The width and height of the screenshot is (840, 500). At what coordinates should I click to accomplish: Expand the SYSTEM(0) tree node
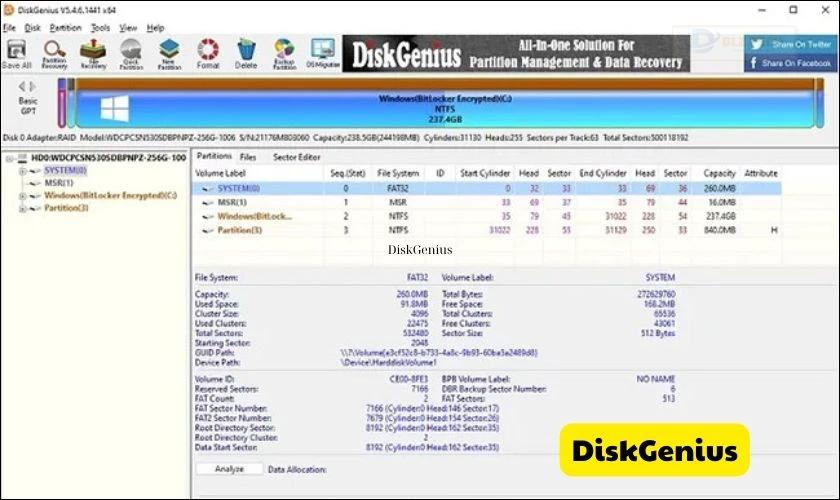pos(22,171)
